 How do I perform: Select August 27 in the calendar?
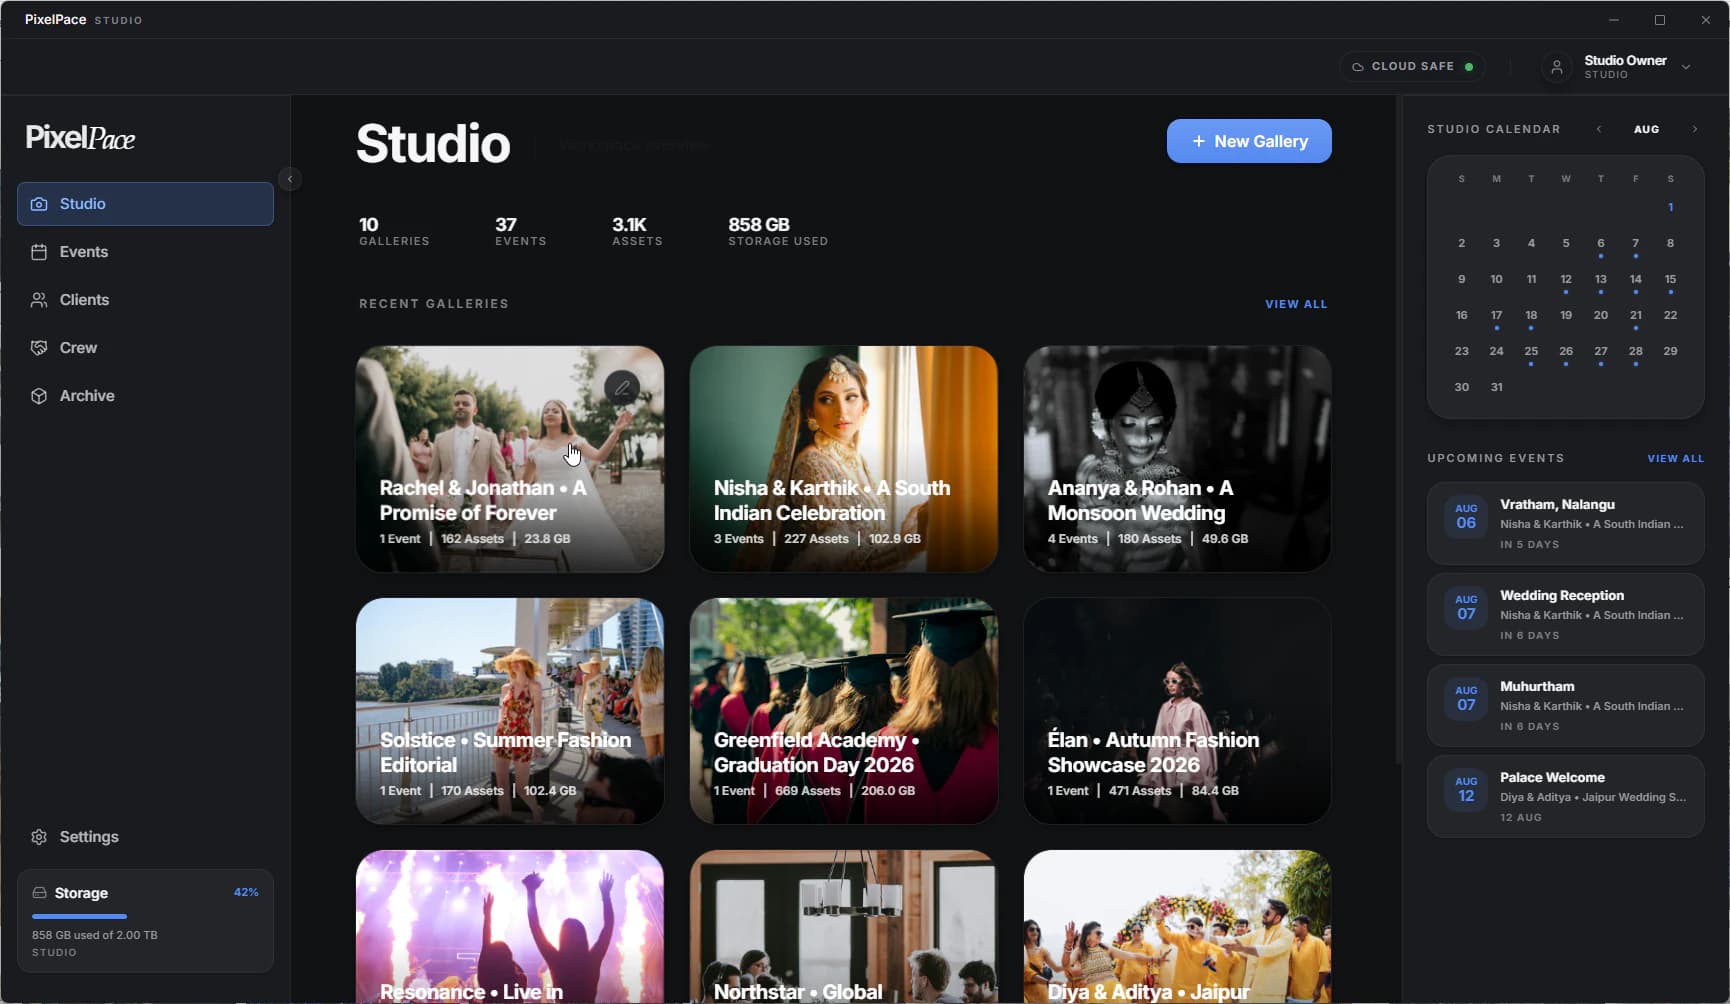click(x=1600, y=351)
